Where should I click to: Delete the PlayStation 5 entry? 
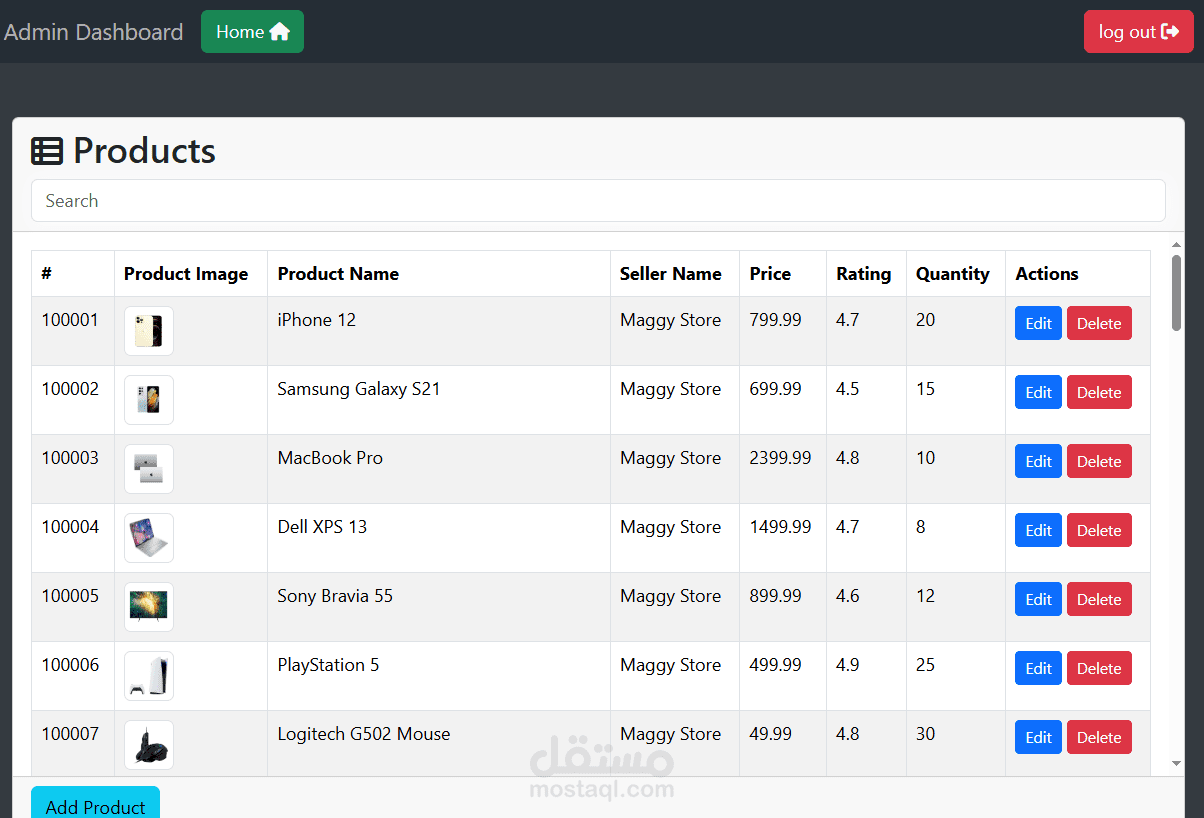tap(1099, 669)
